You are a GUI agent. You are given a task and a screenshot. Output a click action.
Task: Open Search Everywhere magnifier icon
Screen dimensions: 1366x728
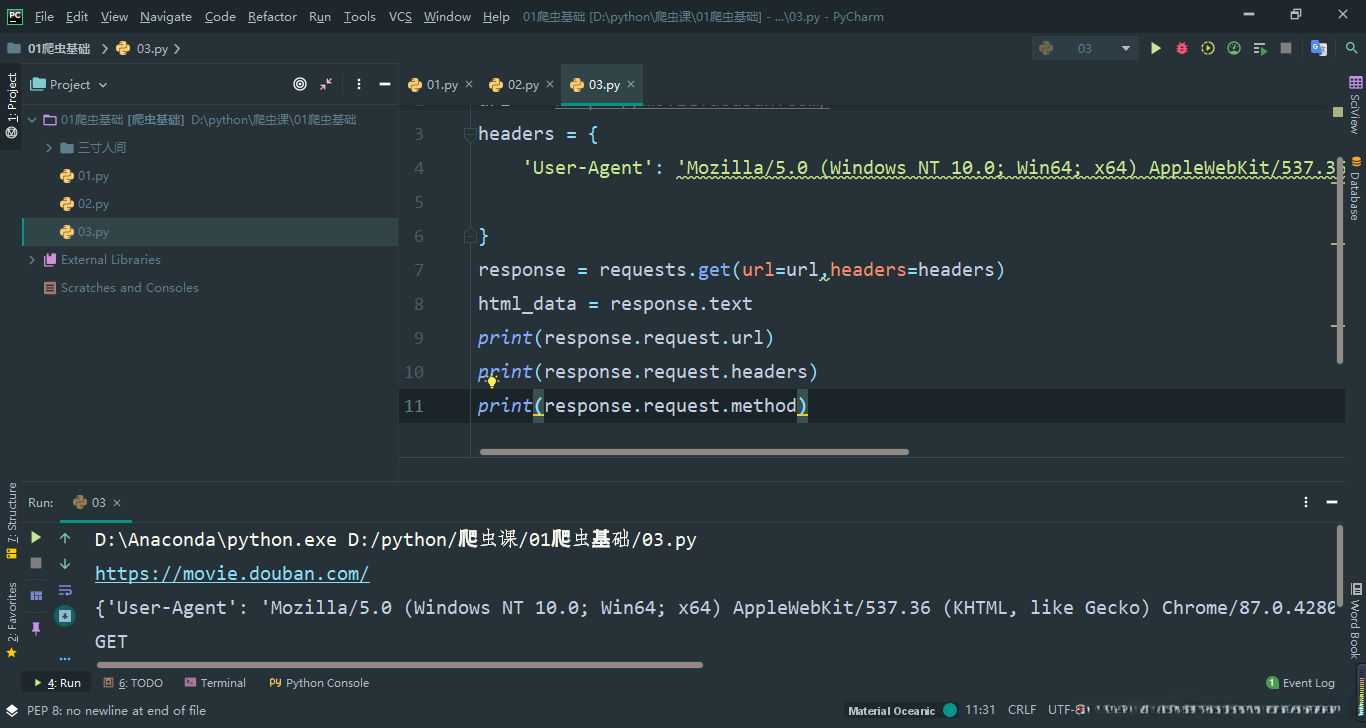1351,48
